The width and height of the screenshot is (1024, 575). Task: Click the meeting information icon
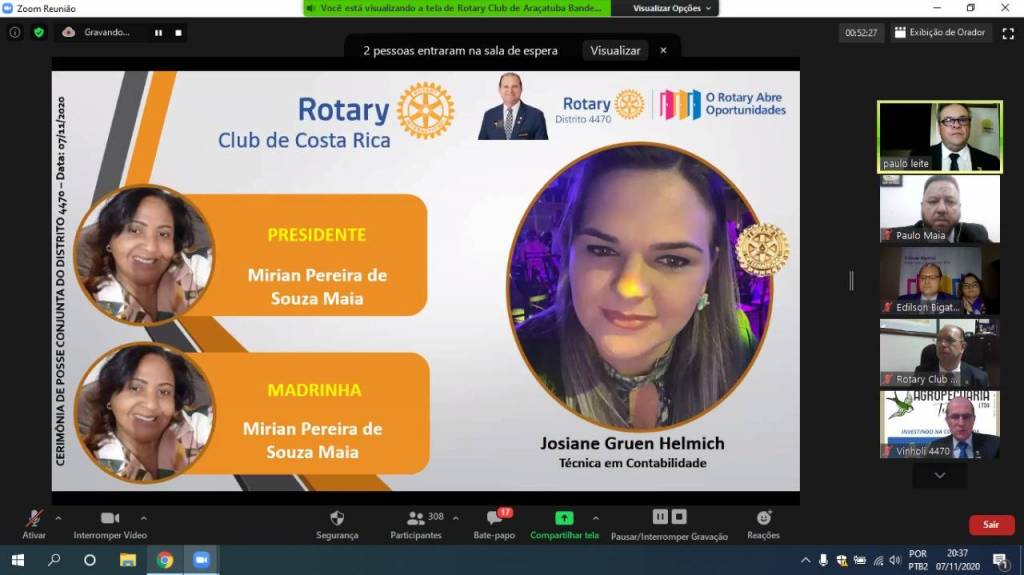15,32
